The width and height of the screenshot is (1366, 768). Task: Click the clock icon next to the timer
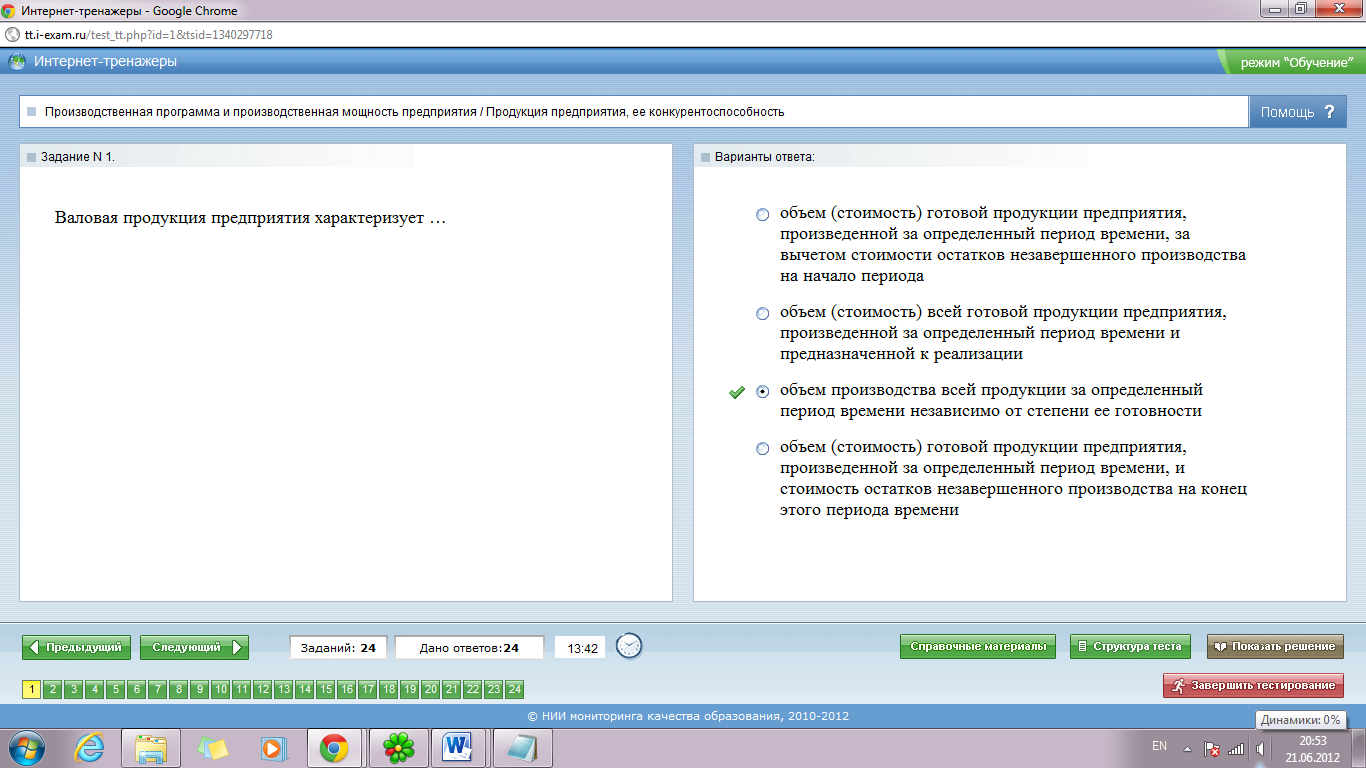(629, 647)
